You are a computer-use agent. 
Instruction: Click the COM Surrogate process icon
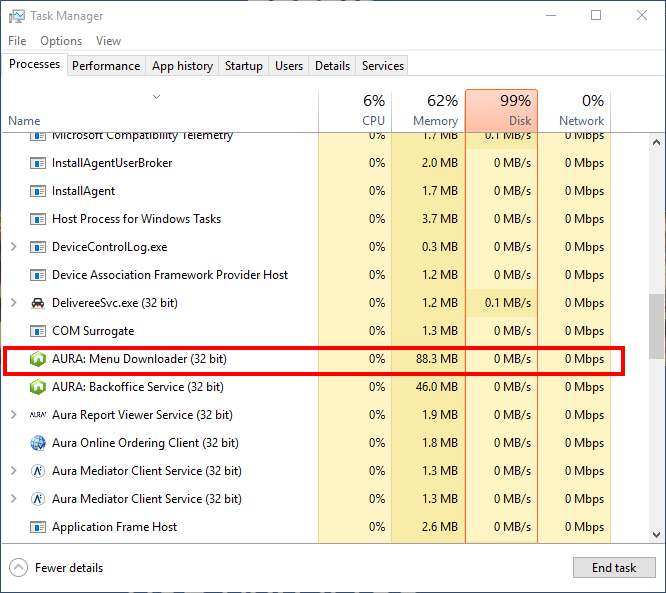click(38, 331)
